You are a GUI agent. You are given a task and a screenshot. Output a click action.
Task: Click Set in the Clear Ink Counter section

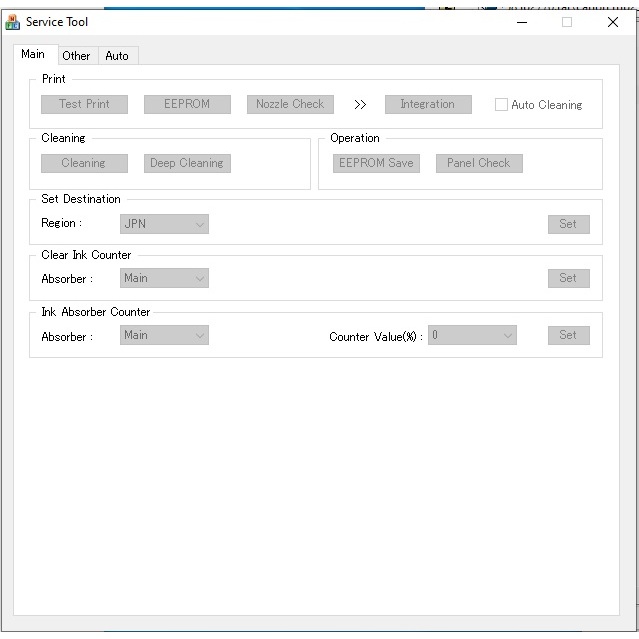(x=568, y=278)
